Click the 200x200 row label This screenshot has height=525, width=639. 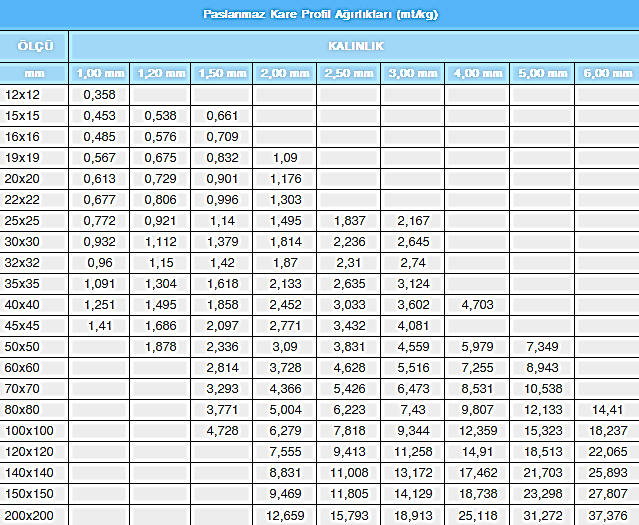pyautogui.click(x=28, y=515)
